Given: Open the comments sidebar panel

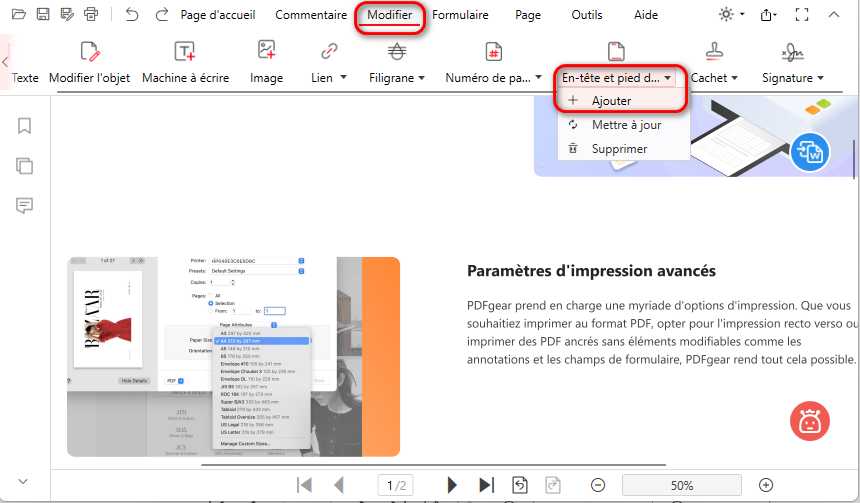Looking at the screenshot, I should (x=24, y=206).
